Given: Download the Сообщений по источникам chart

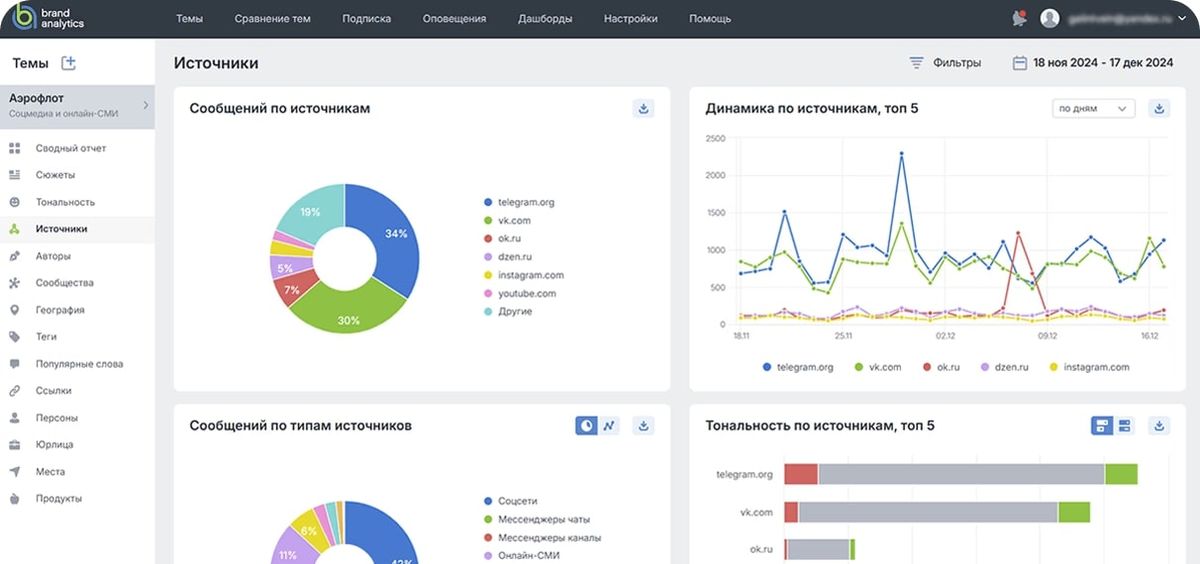Looking at the screenshot, I should (643, 108).
